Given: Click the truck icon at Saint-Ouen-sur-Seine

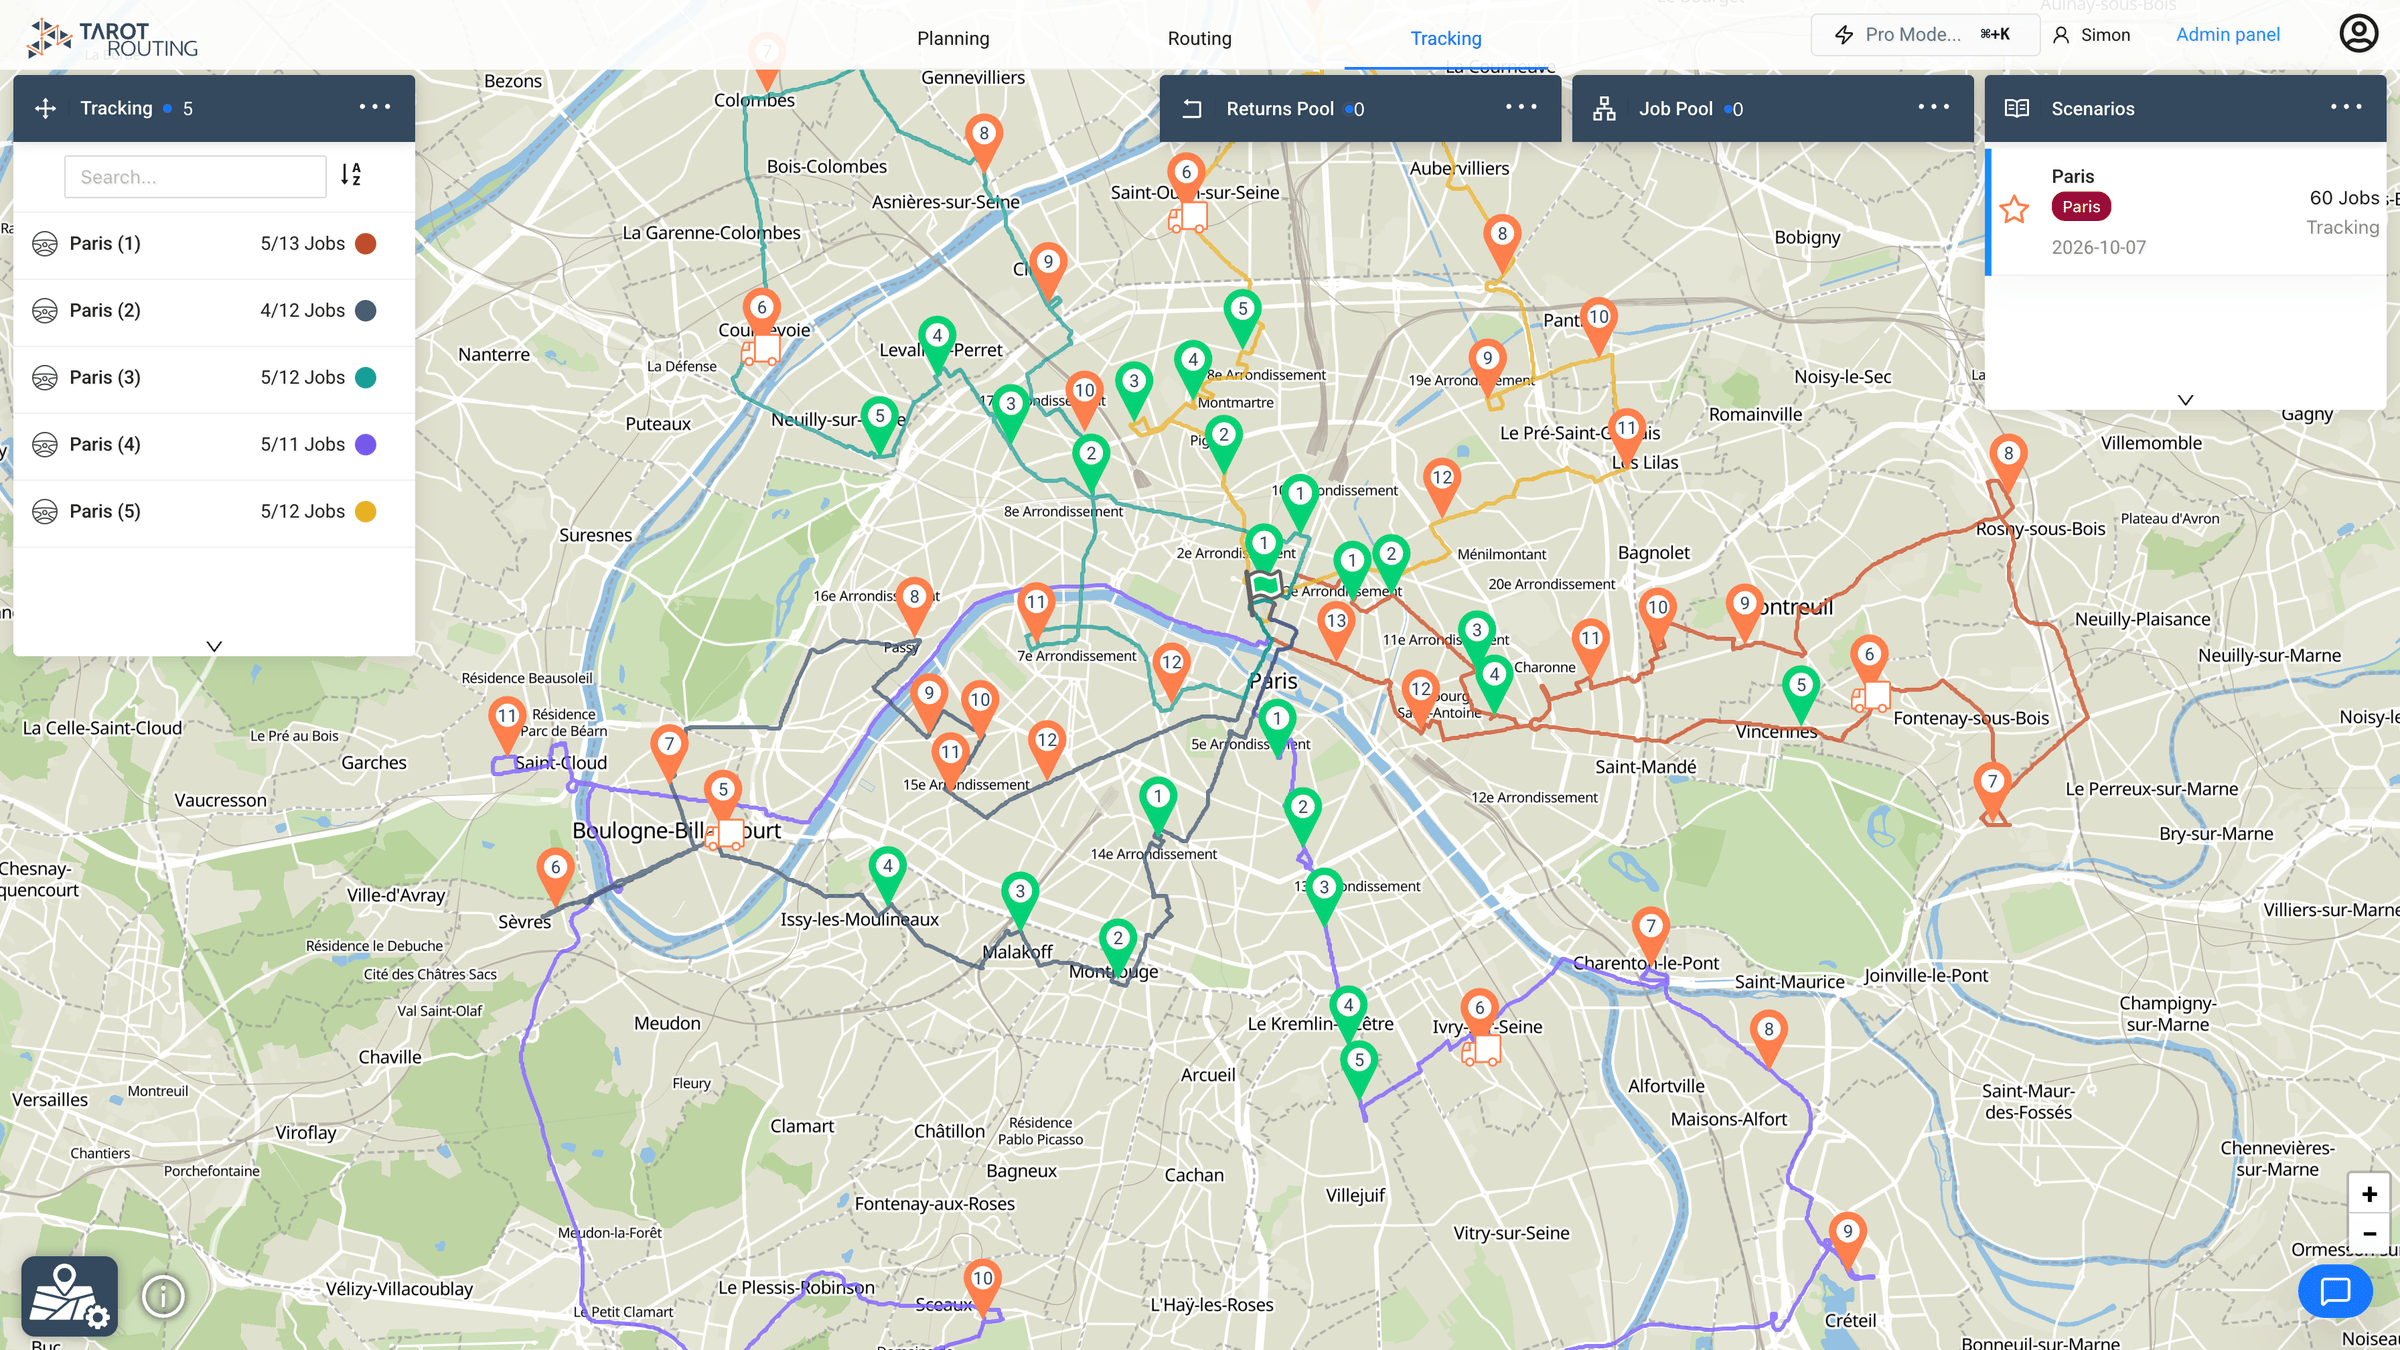Looking at the screenshot, I should click(x=1188, y=217).
